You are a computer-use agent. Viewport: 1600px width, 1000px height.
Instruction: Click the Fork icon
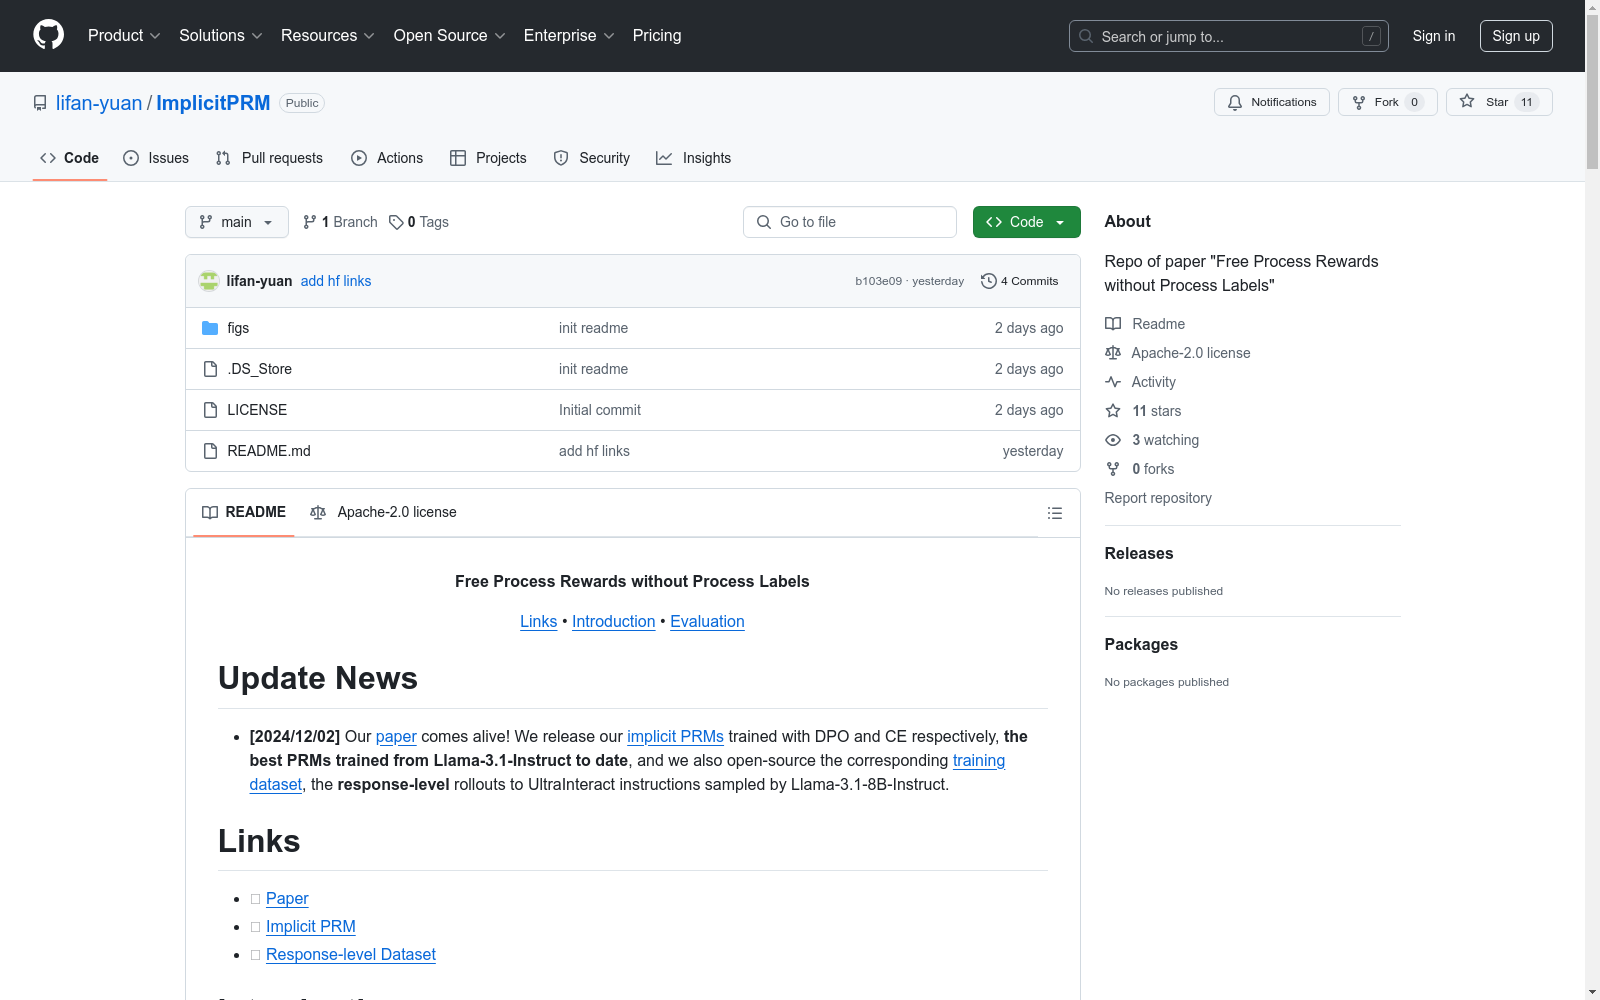coord(1359,102)
